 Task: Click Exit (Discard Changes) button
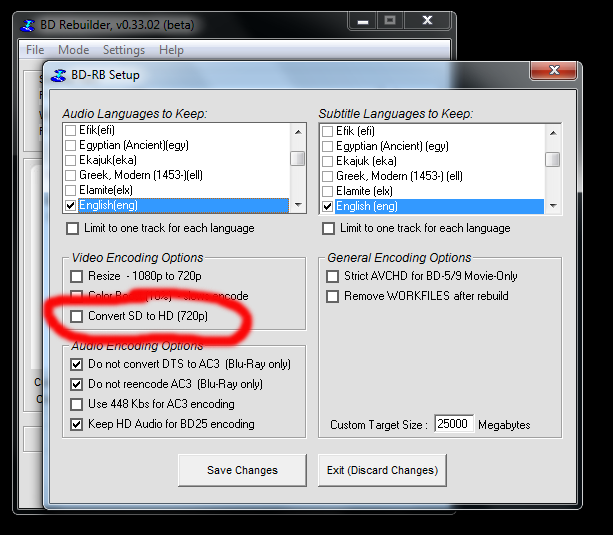point(382,470)
